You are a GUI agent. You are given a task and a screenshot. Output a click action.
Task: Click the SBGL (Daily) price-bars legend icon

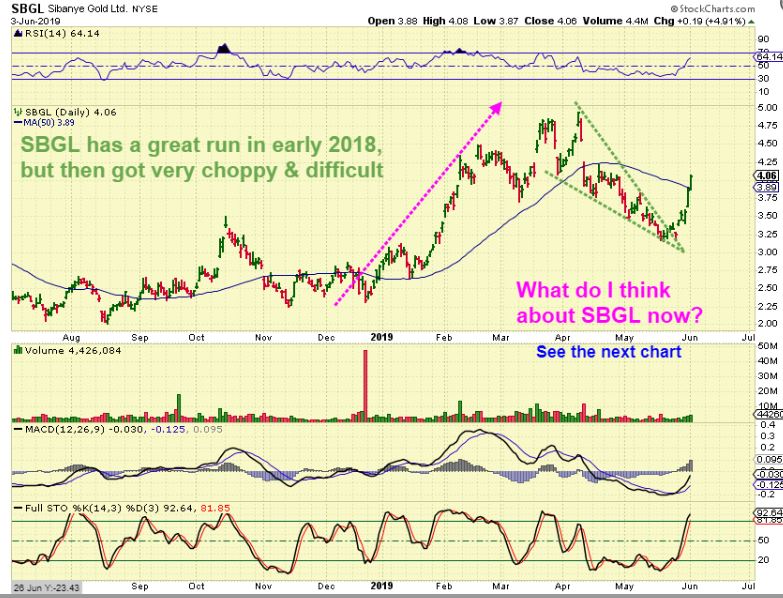tap(18, 112)
